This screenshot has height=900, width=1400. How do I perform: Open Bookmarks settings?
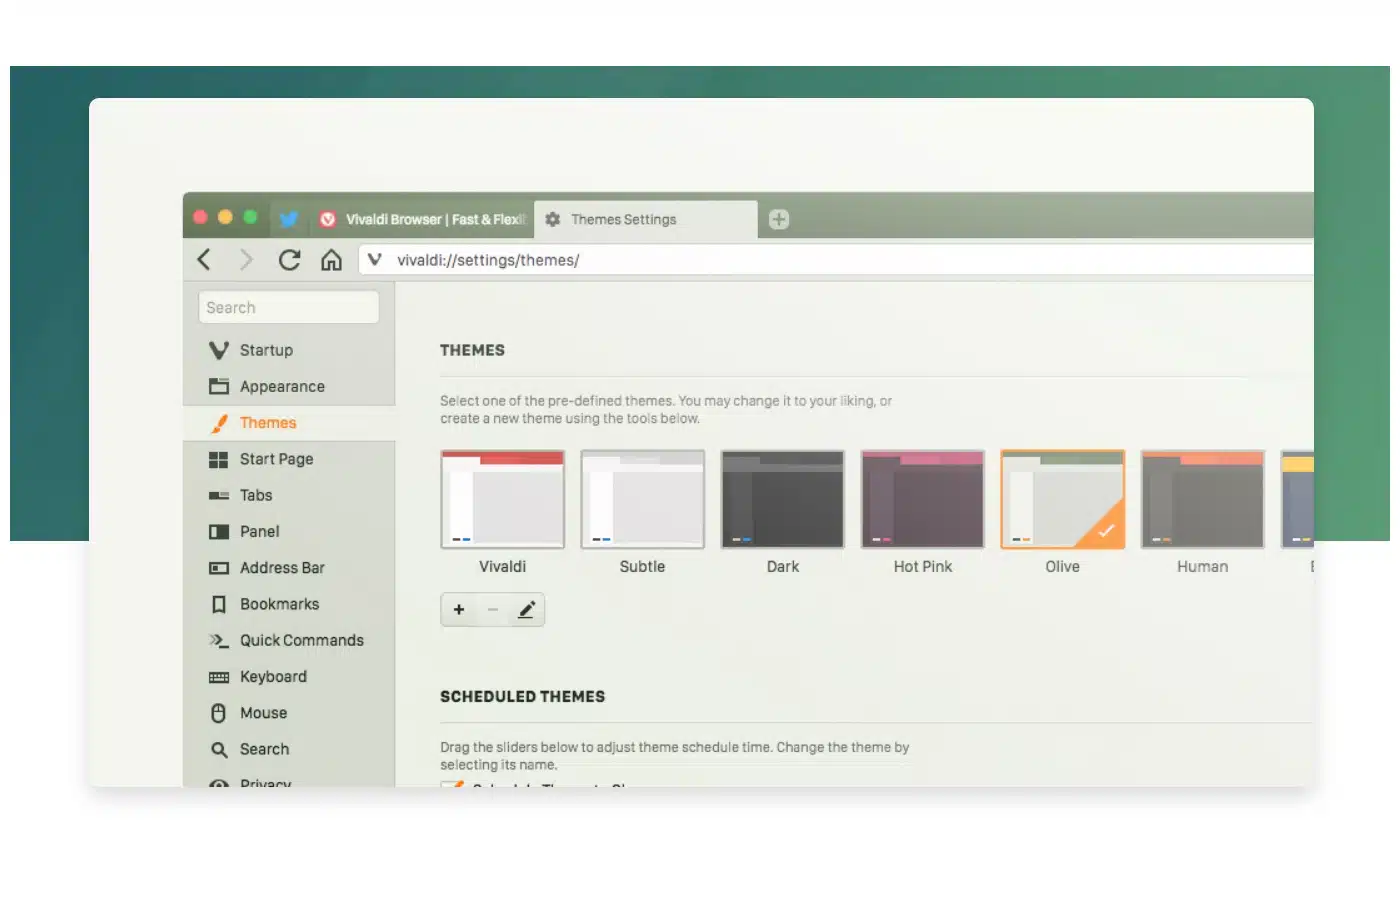[x=289, y=604]
